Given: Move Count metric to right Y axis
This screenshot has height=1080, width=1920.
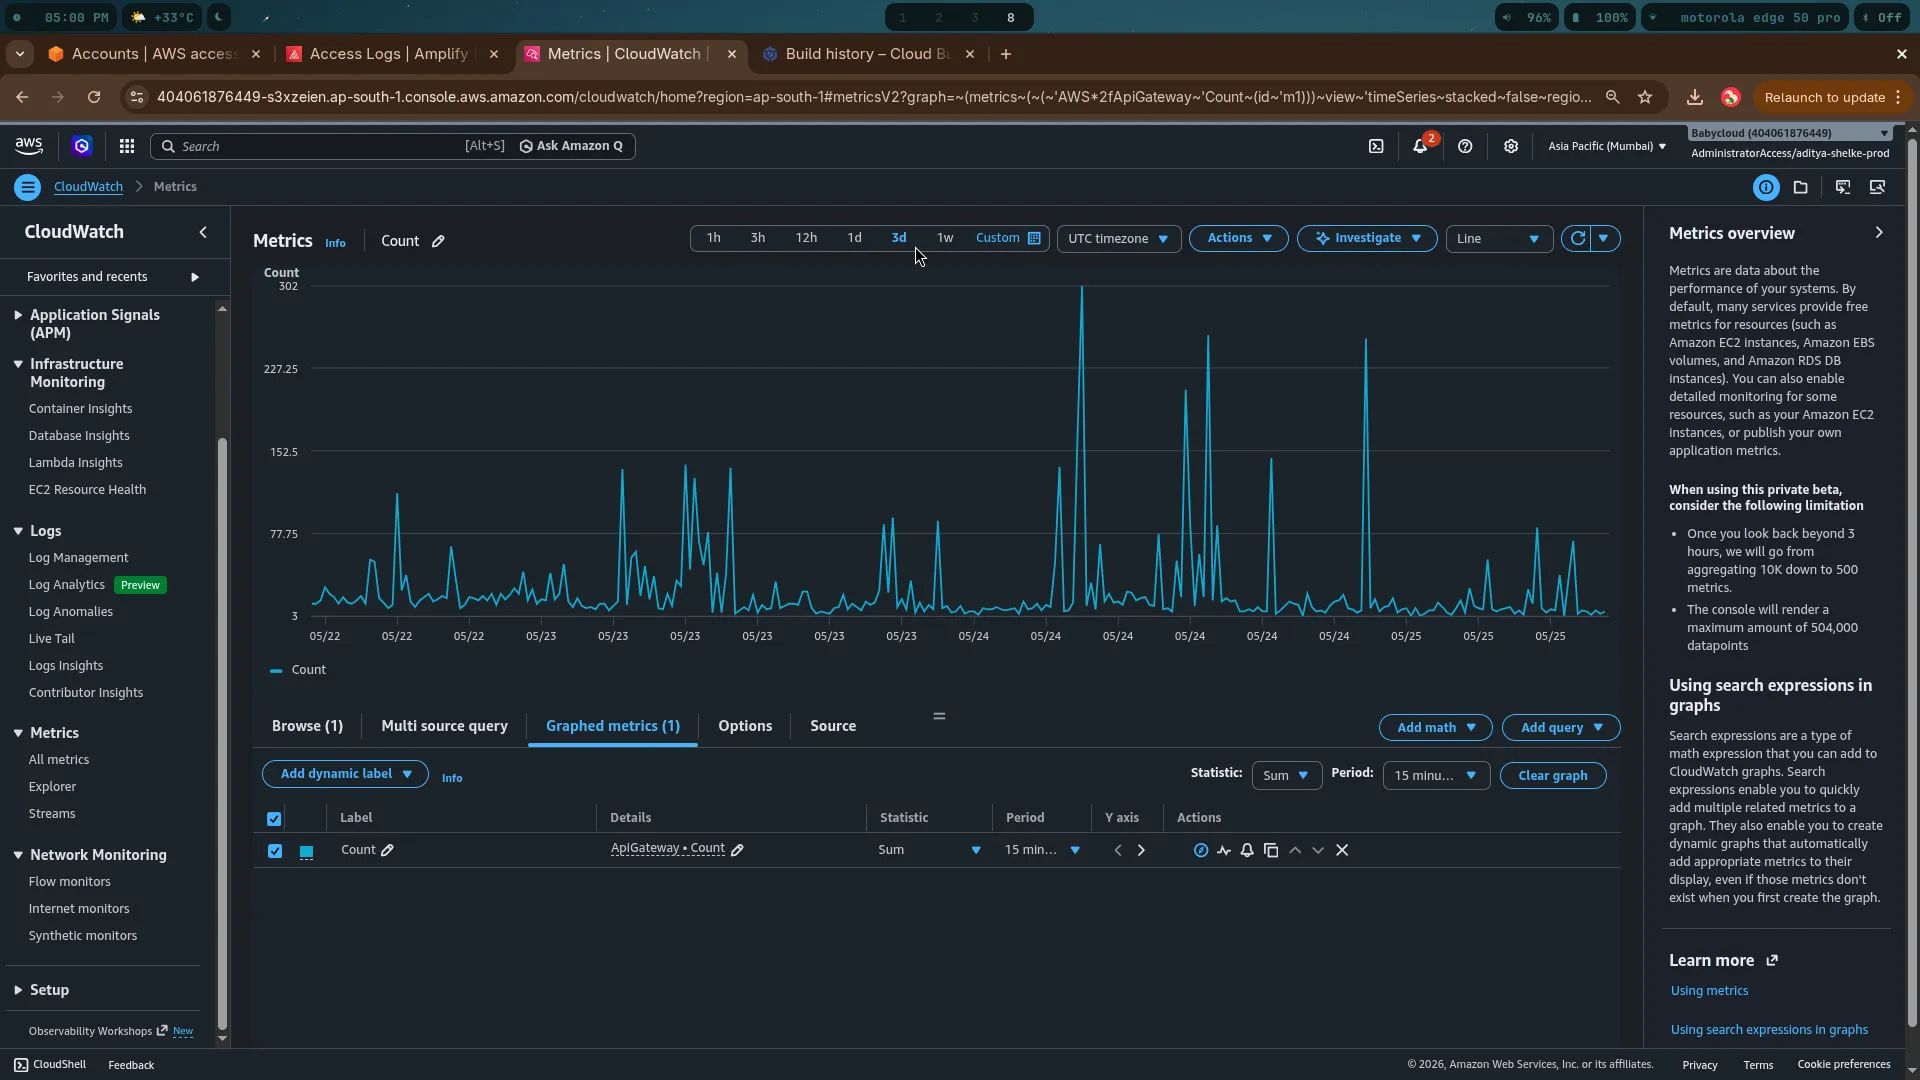Looking at the screenshot, I should pos(1141,850).
